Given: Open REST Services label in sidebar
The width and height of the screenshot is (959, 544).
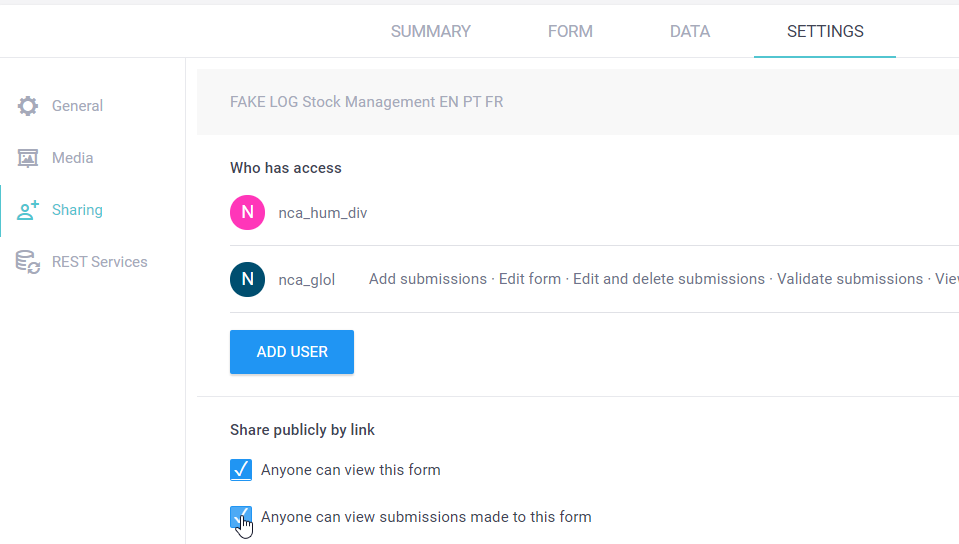Looking at the screenshot, I should 100,262.
